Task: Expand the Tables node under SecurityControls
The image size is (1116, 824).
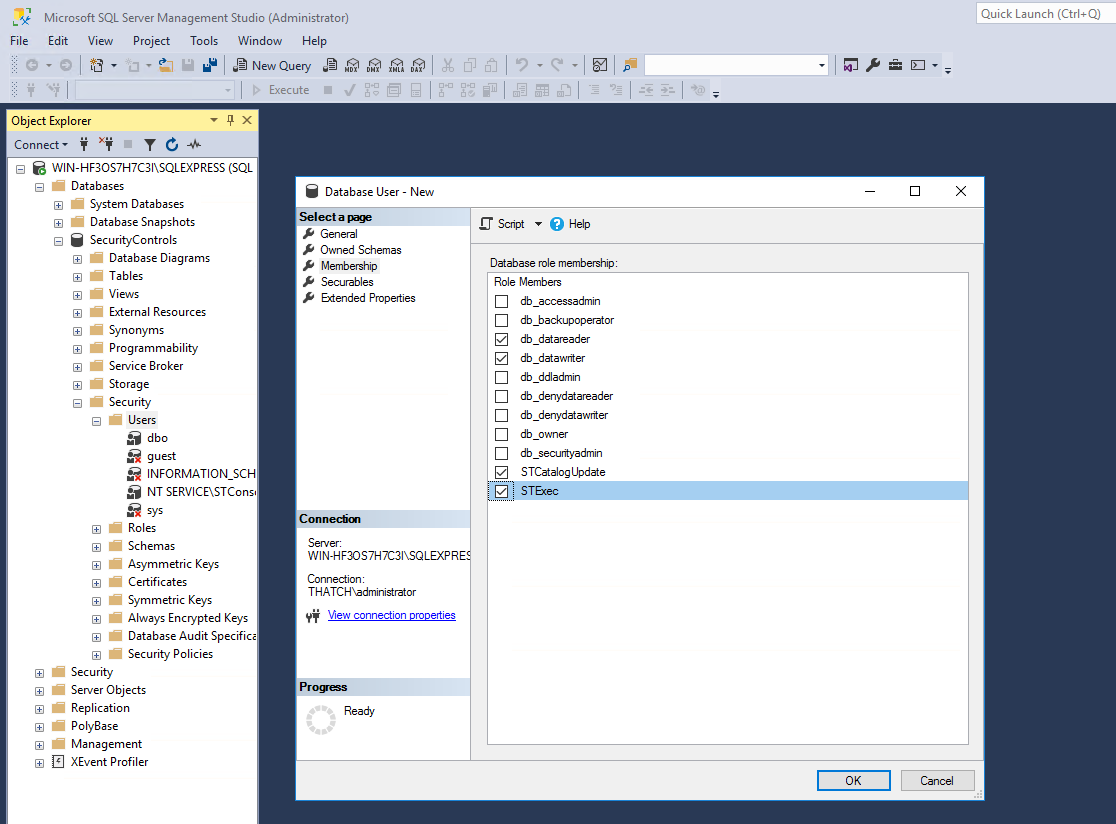Action: (77, 275)
